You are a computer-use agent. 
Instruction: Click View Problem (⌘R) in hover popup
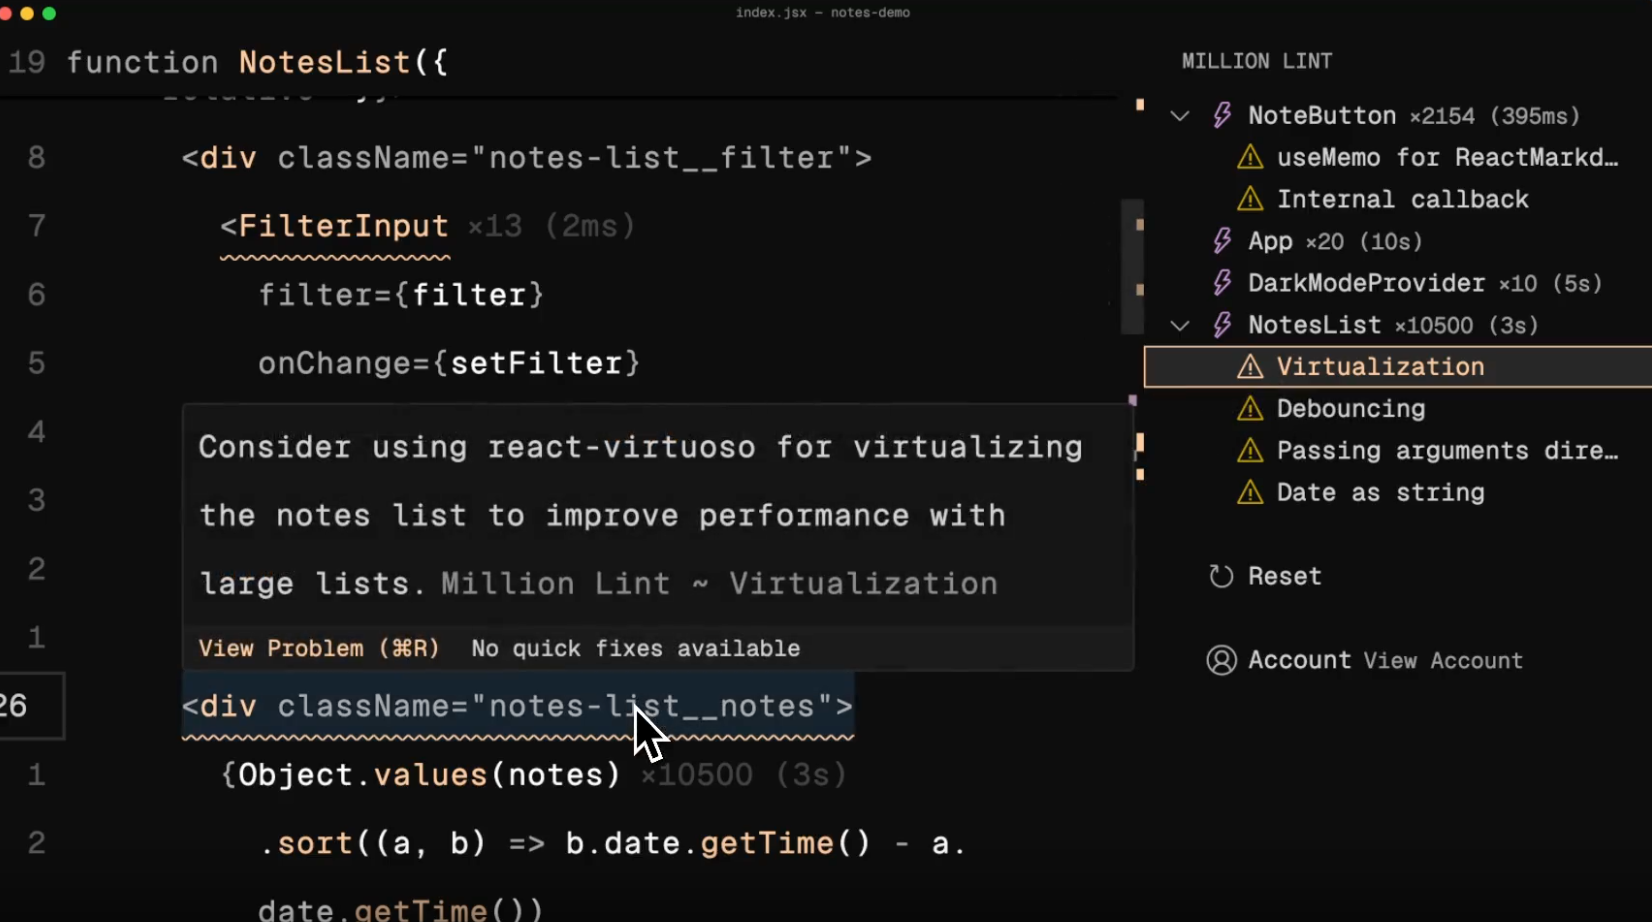(x=318, y=648)
